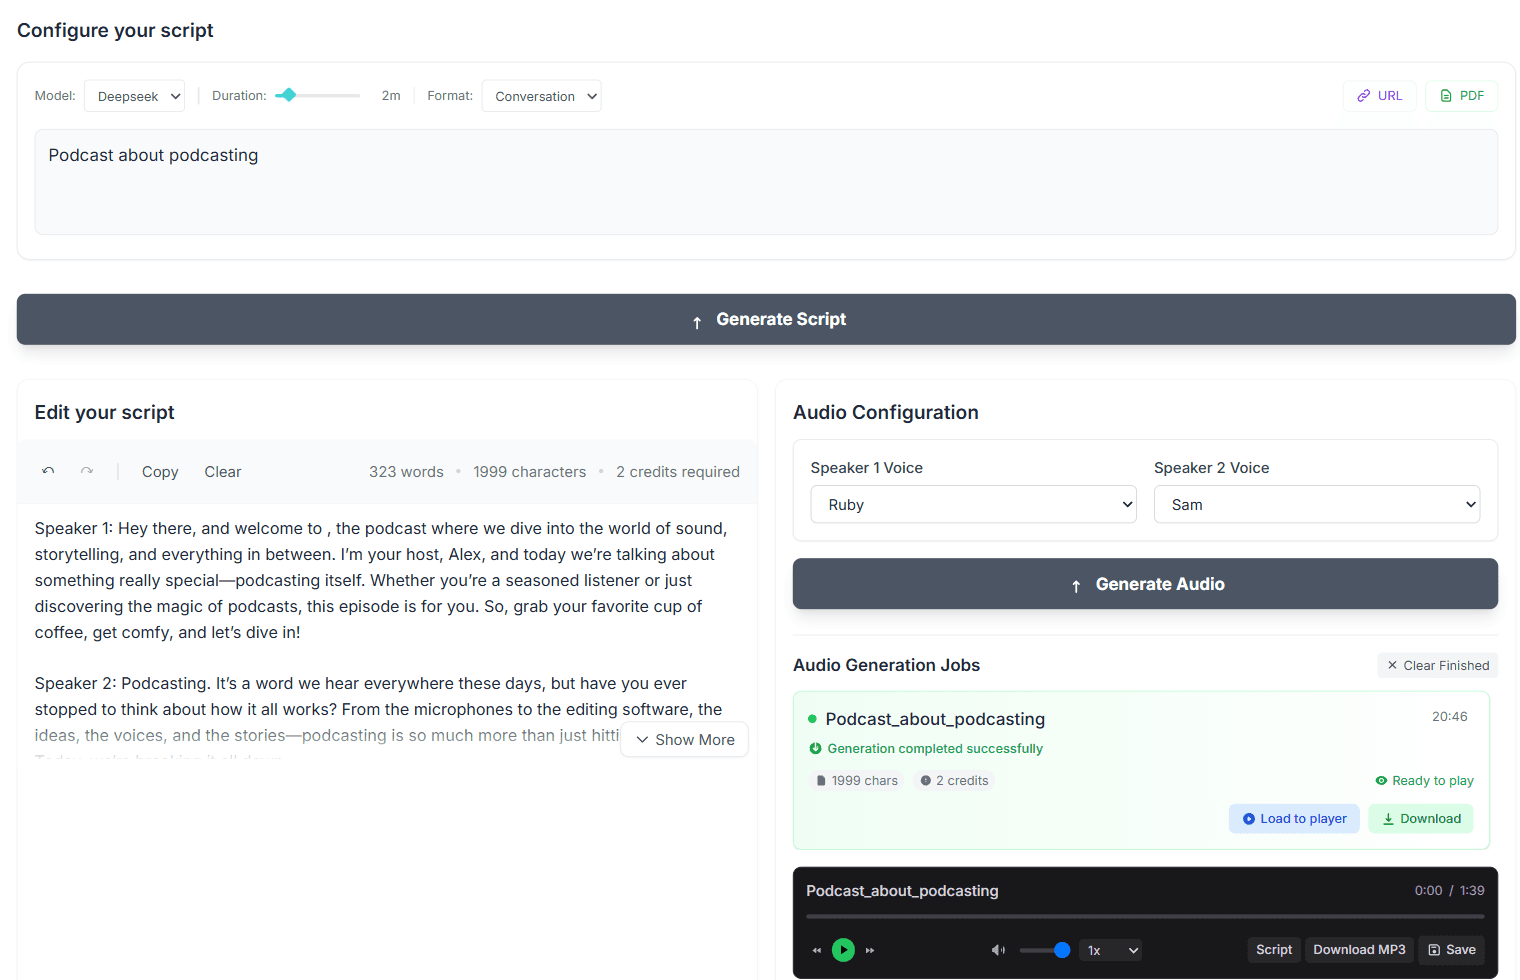Click the '2 credits' job badge
1520x980 pixels.
click(x=954, y=781)
